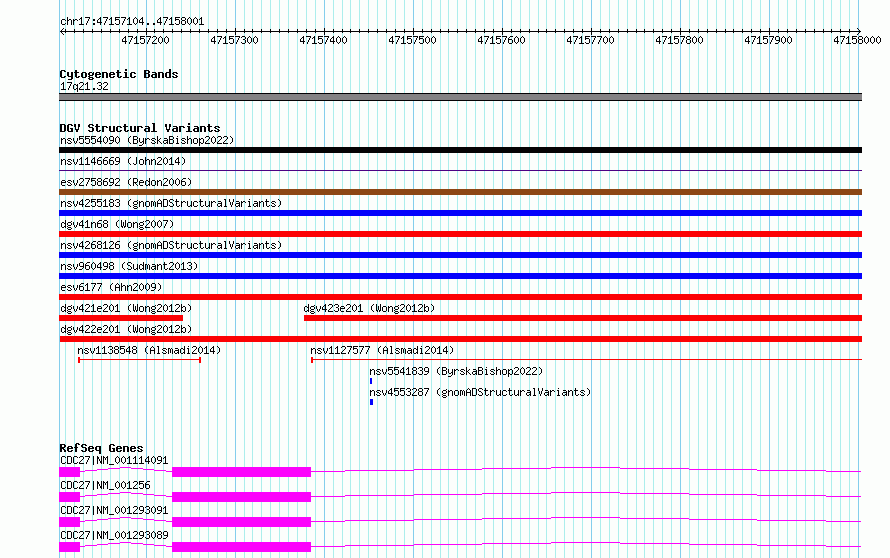Image resolution: width=890 pixels, height=558 pixels.
Task: Open the esv6177 (Ahn2009) label
Action: coord(111,287)
